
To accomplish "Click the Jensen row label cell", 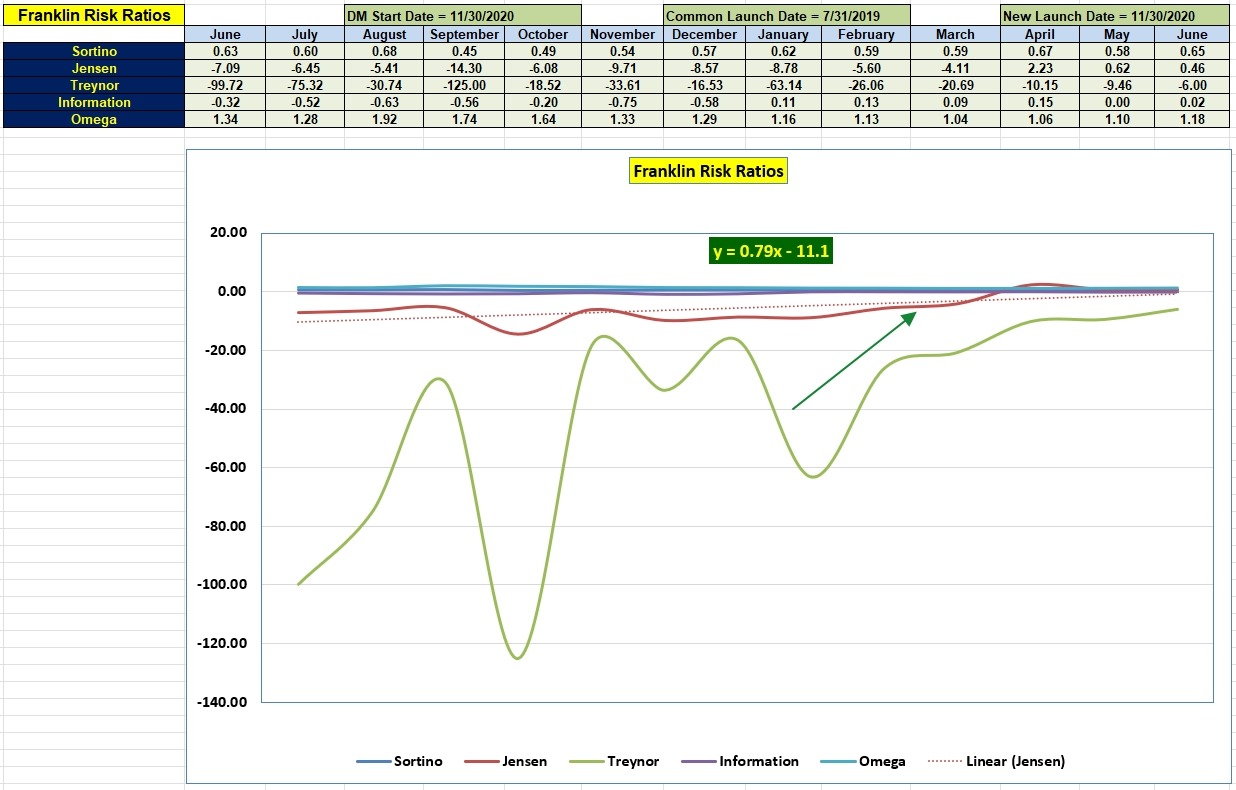I will point(94,68).
